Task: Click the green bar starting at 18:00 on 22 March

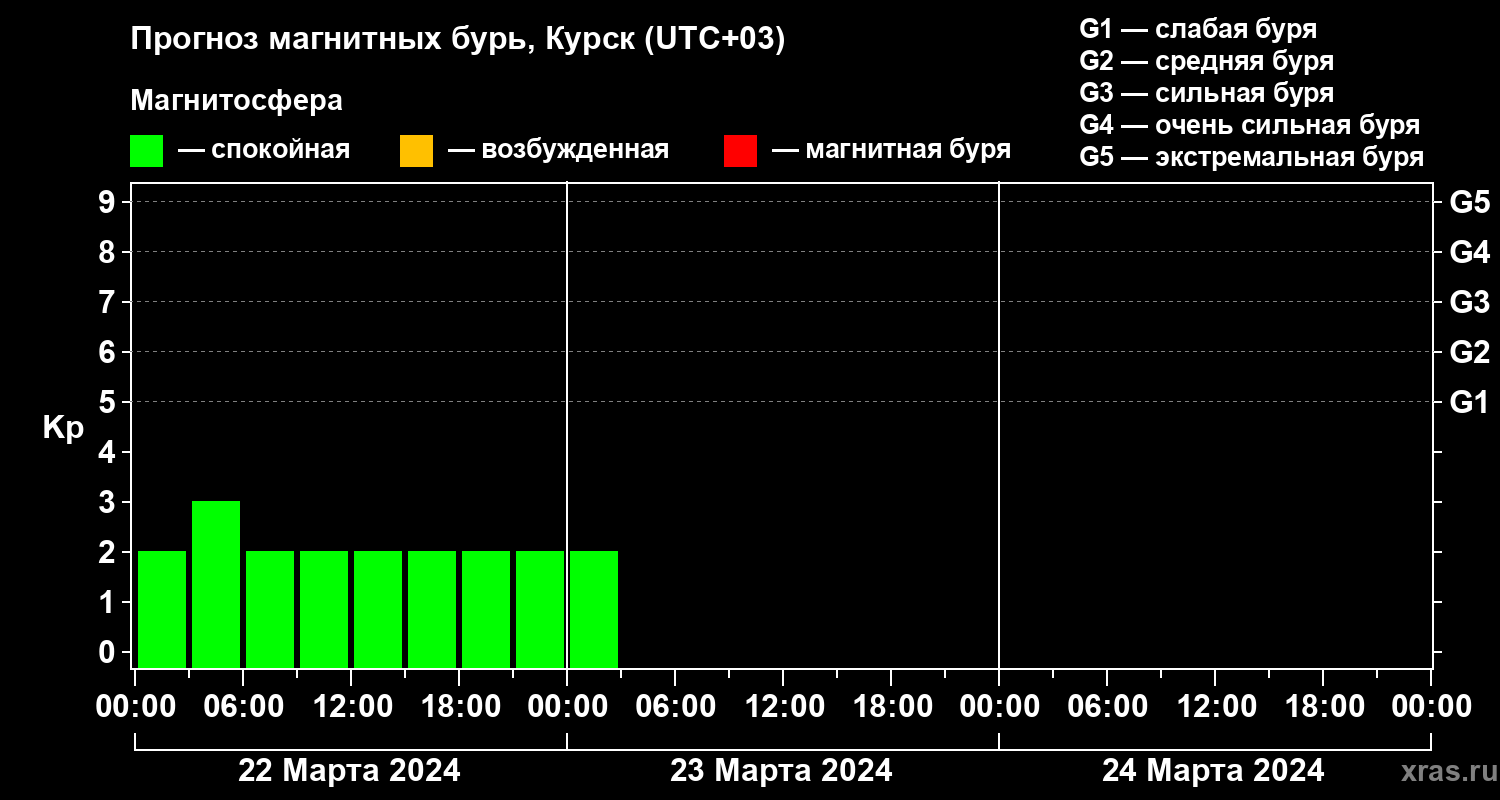Action: point(486,609)
